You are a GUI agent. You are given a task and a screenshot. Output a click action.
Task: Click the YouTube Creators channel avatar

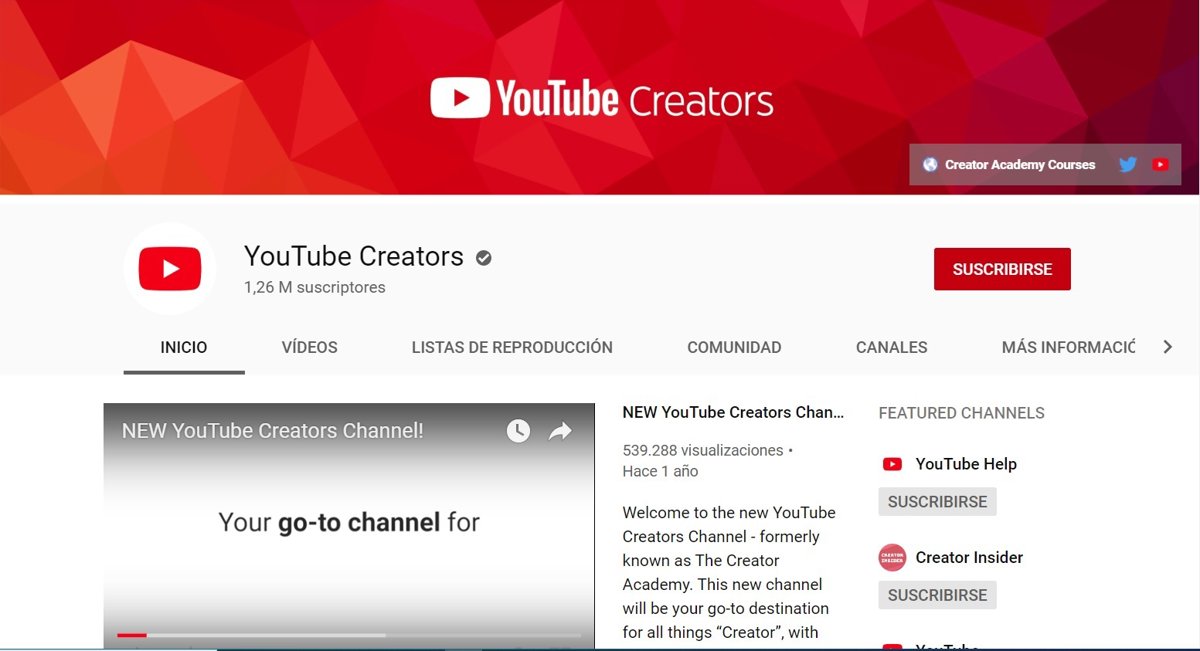click(170, 269)
